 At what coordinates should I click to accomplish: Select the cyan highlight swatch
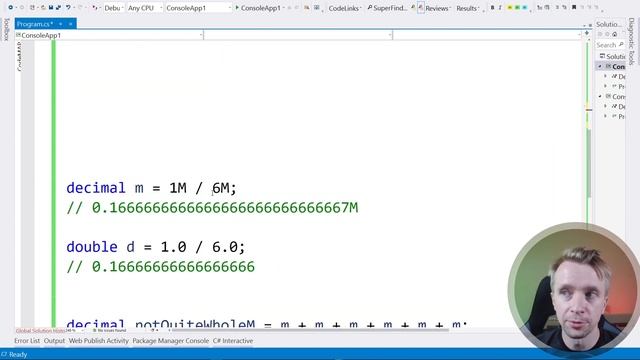(524, 8)
